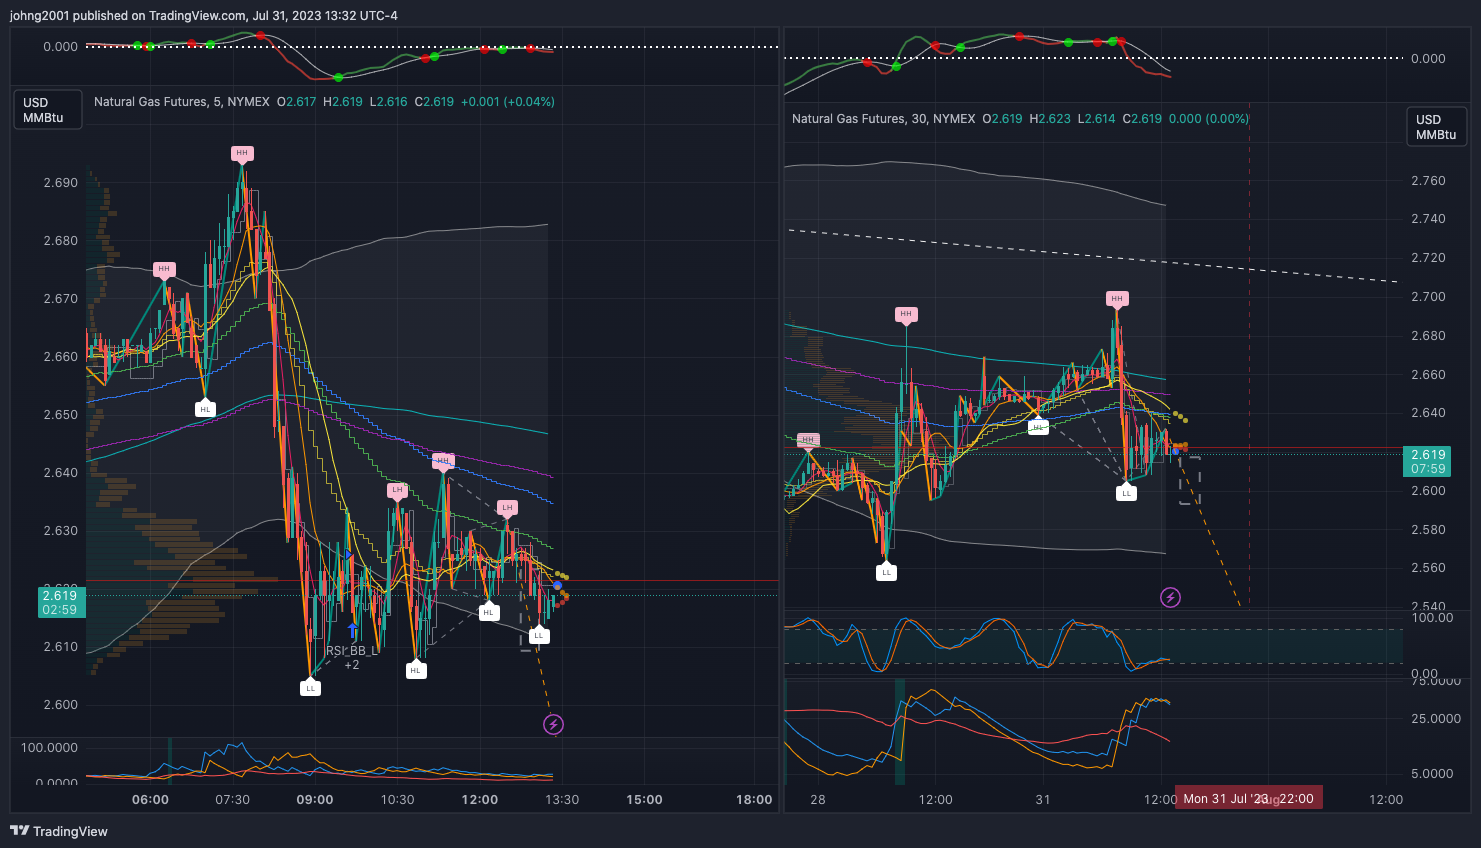Click the 2.650 price axis value

[x=61, y=415]
